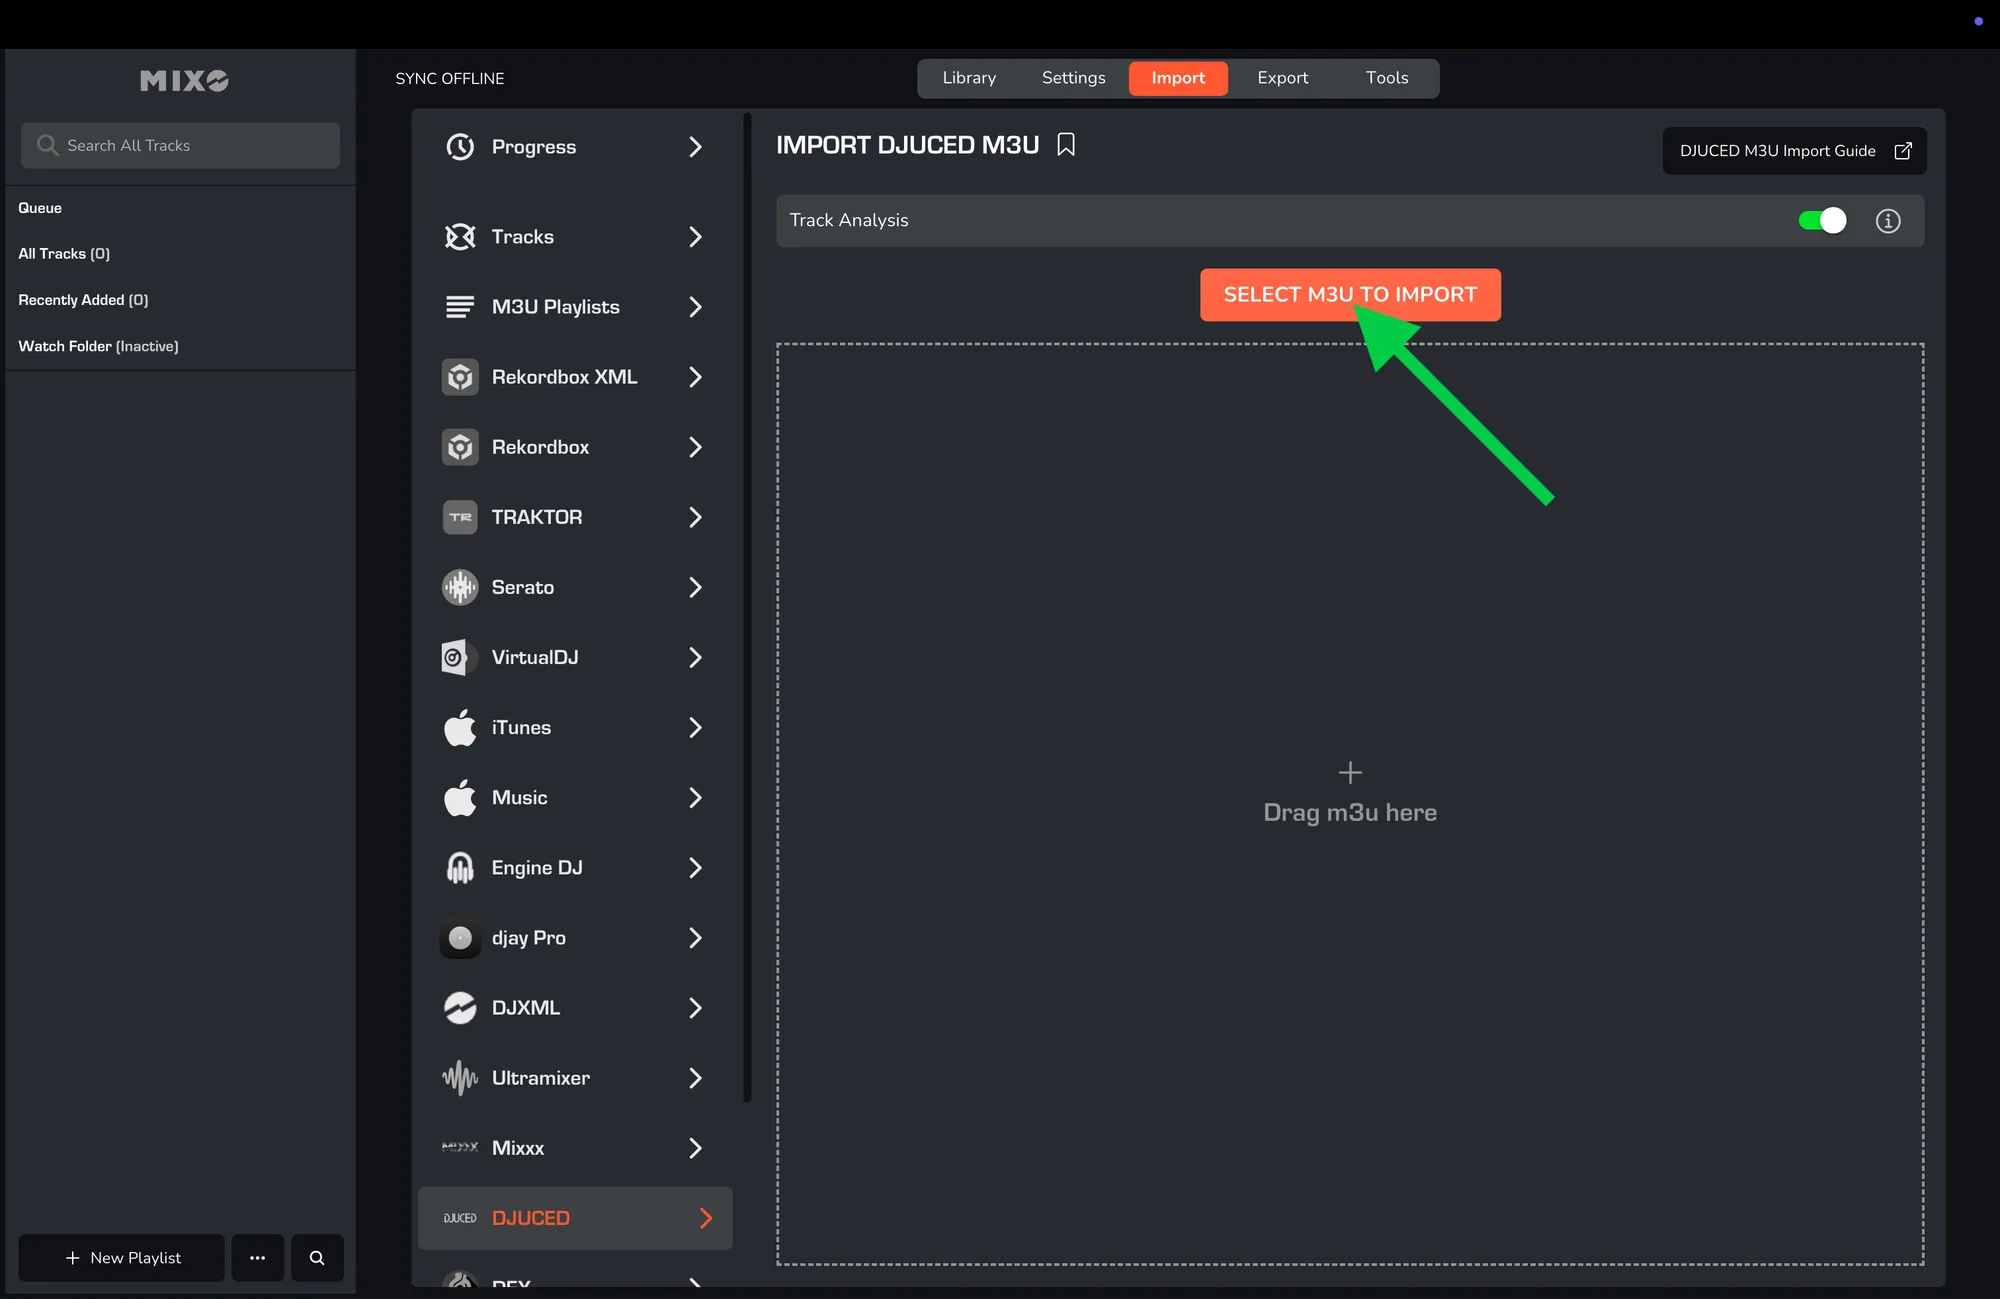
Task: Switch to the Export tab
Action: tap(1282, 78)
